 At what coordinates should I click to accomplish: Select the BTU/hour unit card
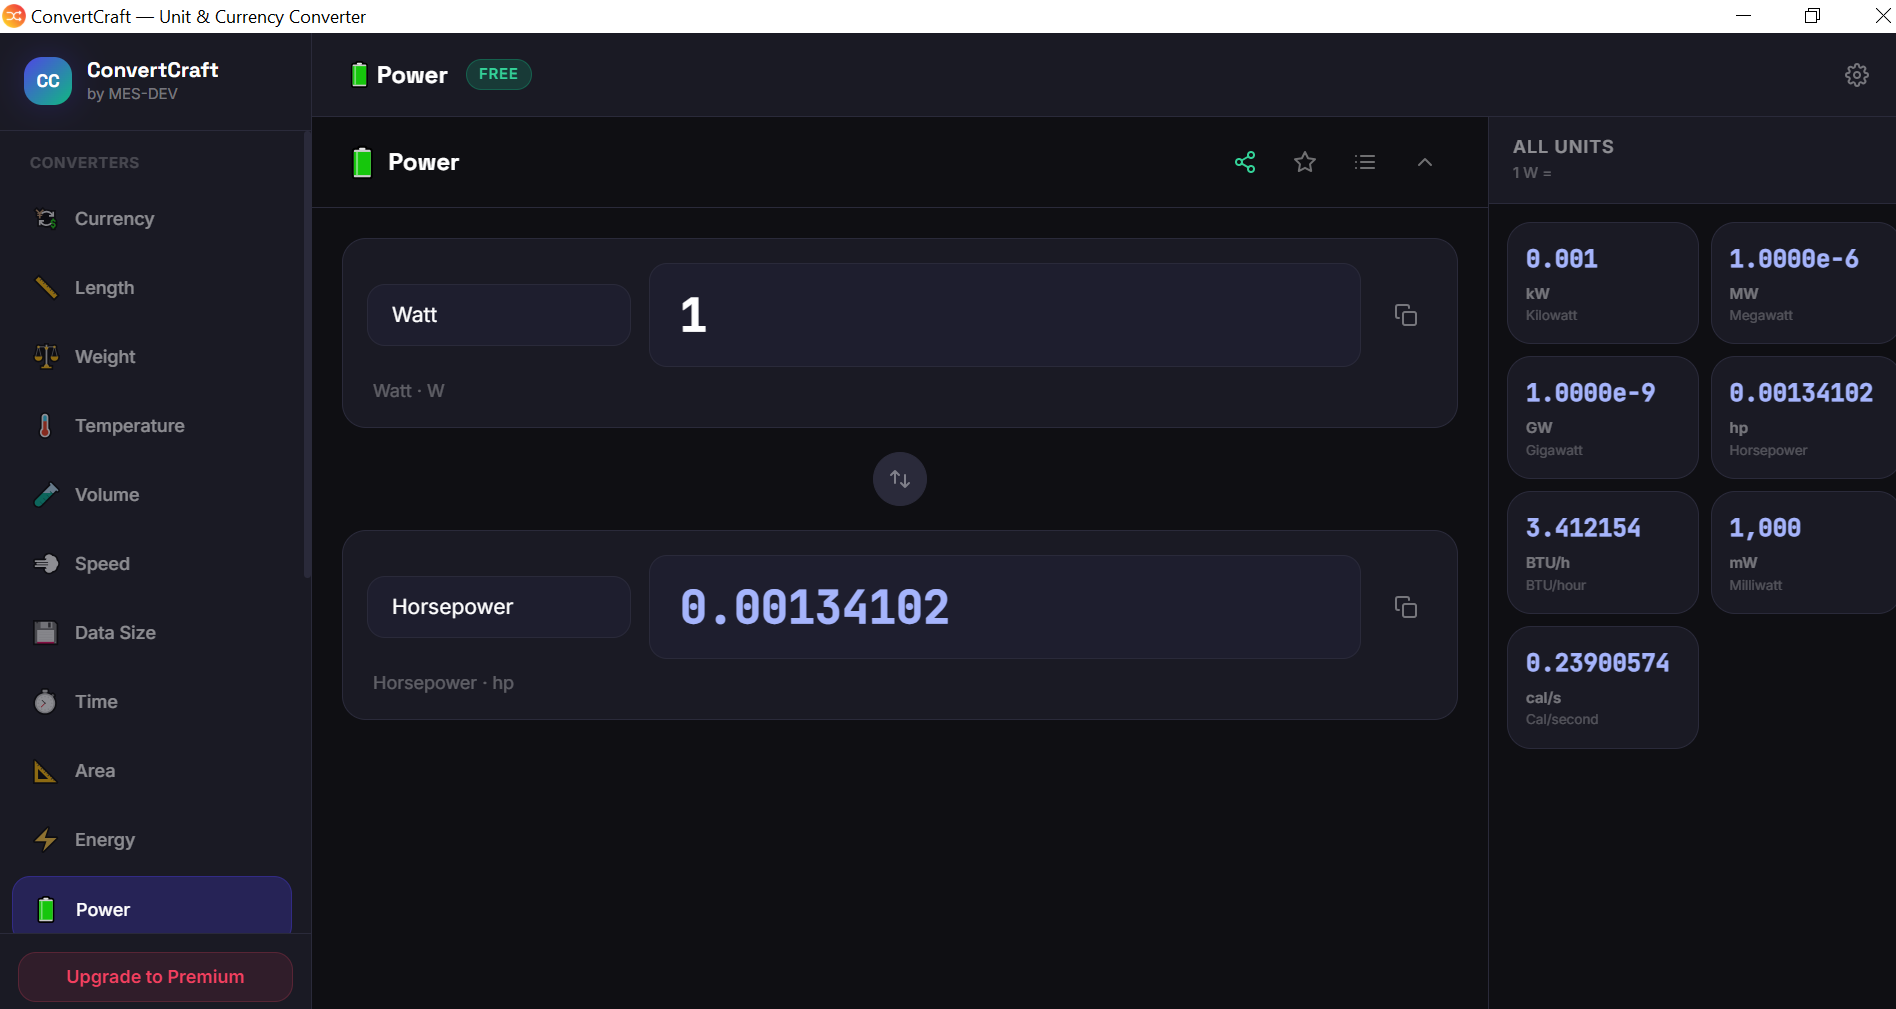pos(1602,553)
